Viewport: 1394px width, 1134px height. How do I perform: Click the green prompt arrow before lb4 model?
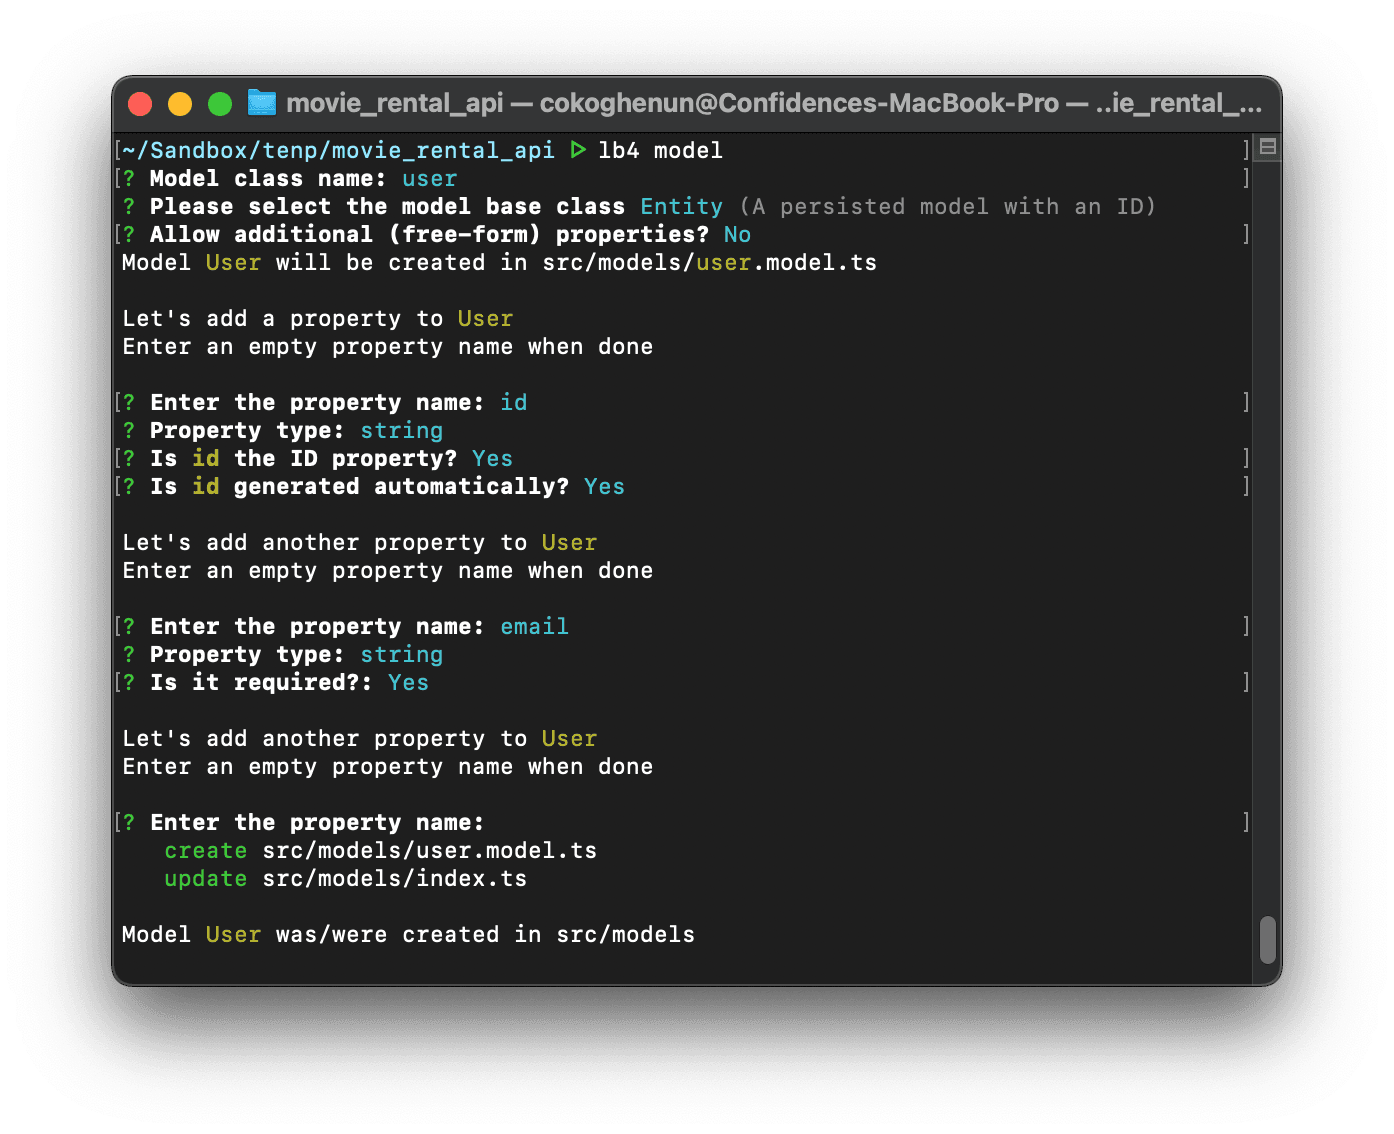click(578, 150)
